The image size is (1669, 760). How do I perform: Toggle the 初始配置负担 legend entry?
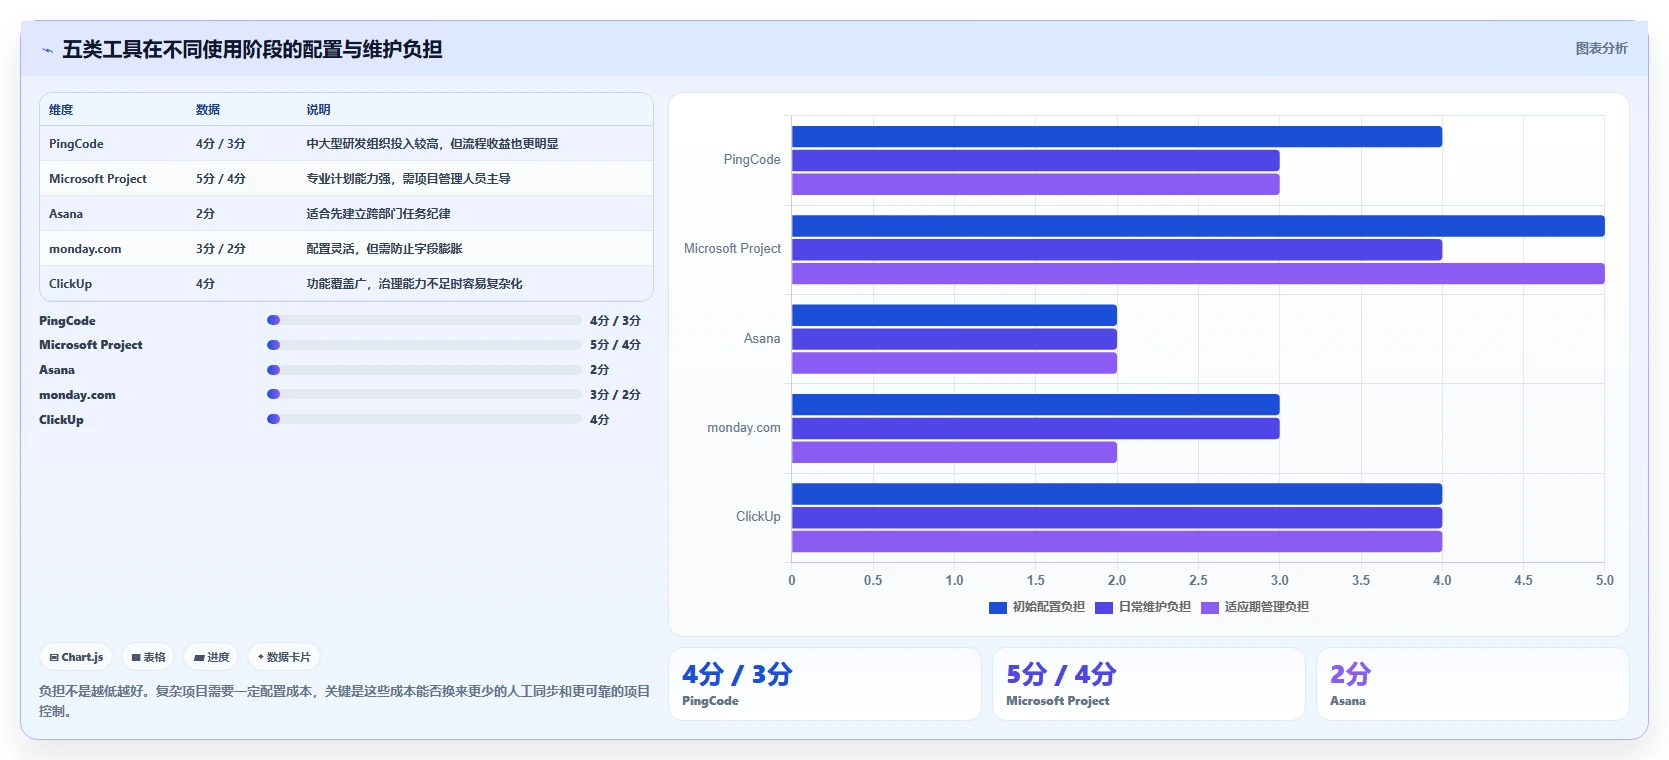pyautogui.click(x=1036, y=607)
